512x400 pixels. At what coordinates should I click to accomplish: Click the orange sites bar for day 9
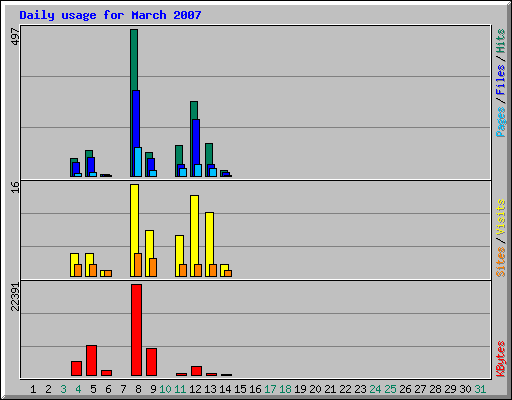coord(153,267)
